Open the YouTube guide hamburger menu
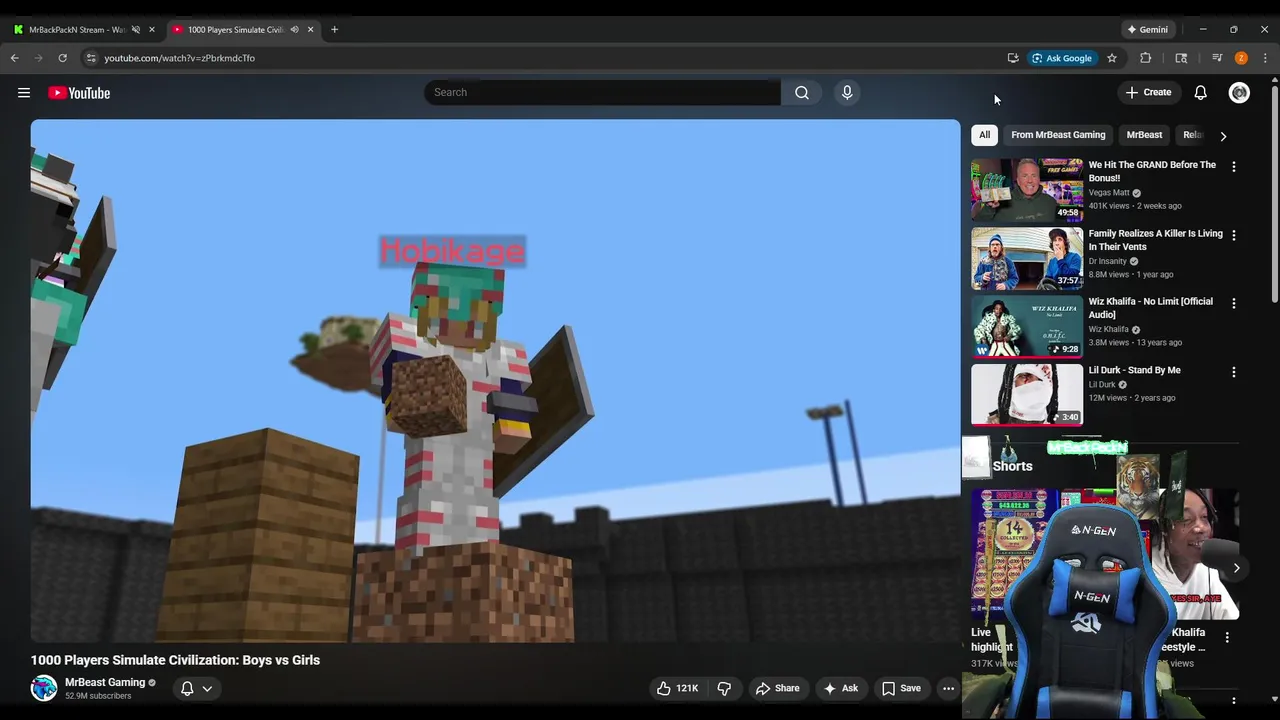 point(24,93)
